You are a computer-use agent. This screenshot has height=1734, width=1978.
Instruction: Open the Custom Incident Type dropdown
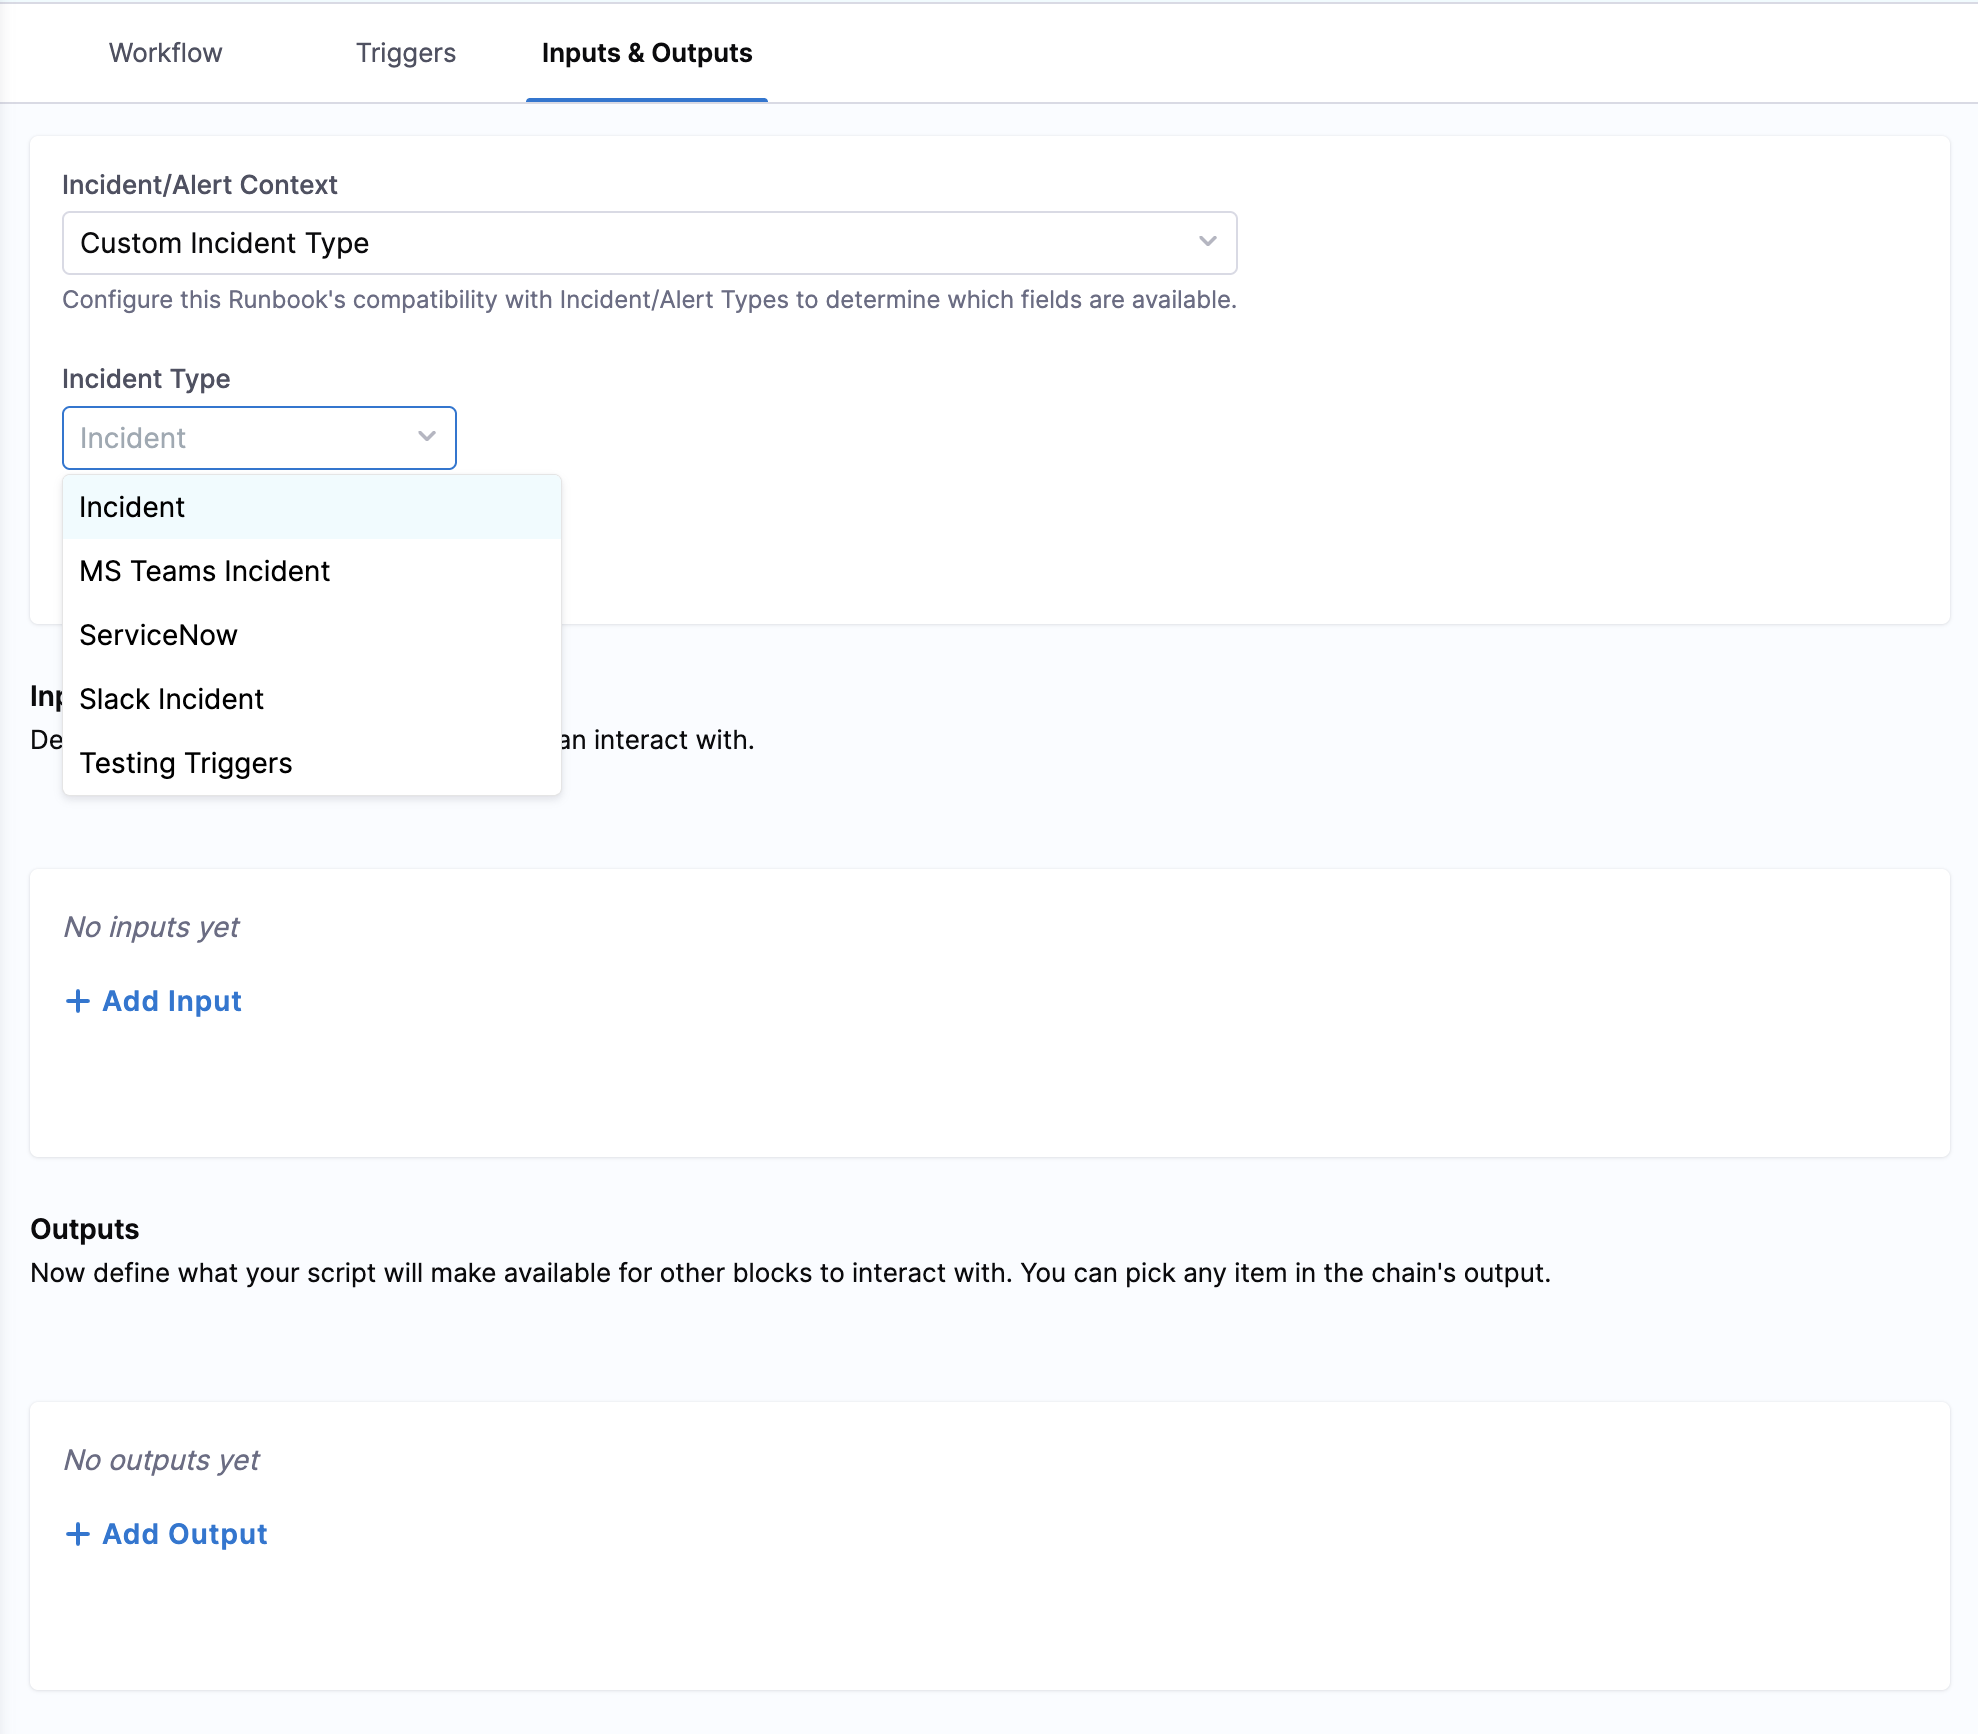(650, 242)
